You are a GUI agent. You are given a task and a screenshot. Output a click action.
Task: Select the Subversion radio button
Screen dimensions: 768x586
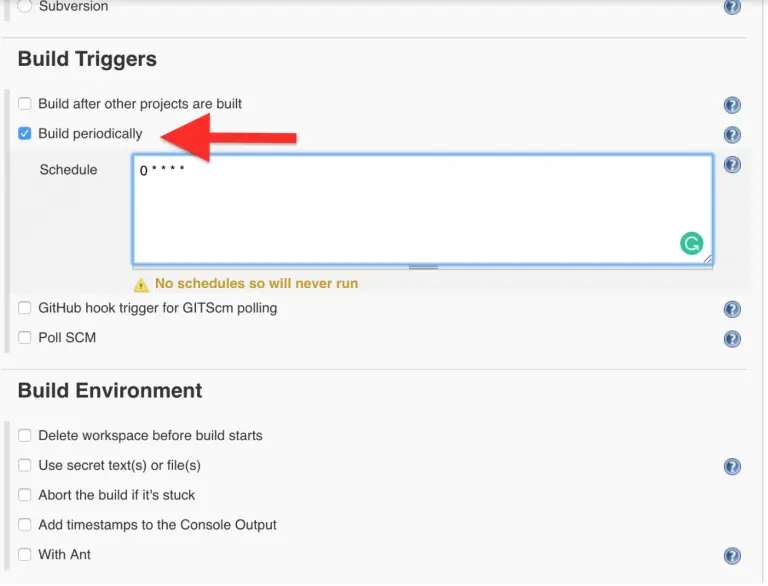(25, 7)
